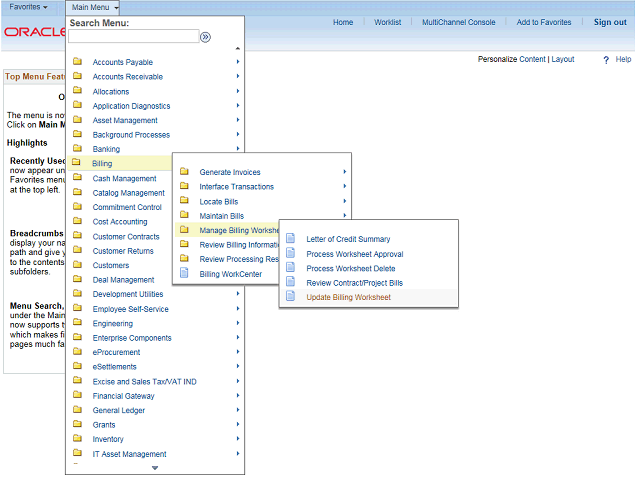This screenshot has width=640, height=480.
Task: Open the Worklist link
Action: pyautogui.click(x=388, y=22)
